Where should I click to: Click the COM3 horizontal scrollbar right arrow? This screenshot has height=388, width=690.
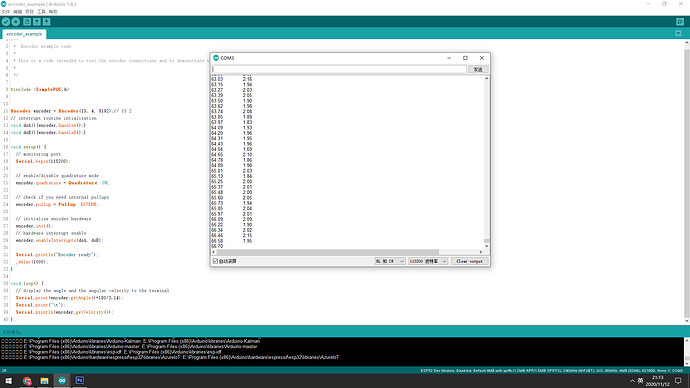pyautogui.click(x=481, y=252)
